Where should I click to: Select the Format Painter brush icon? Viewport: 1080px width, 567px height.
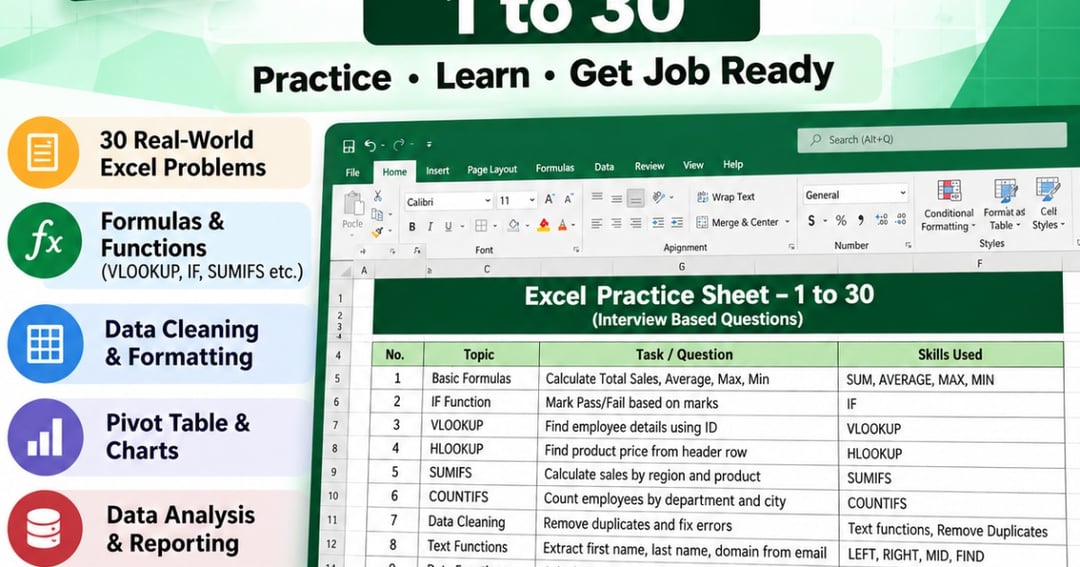377,232
